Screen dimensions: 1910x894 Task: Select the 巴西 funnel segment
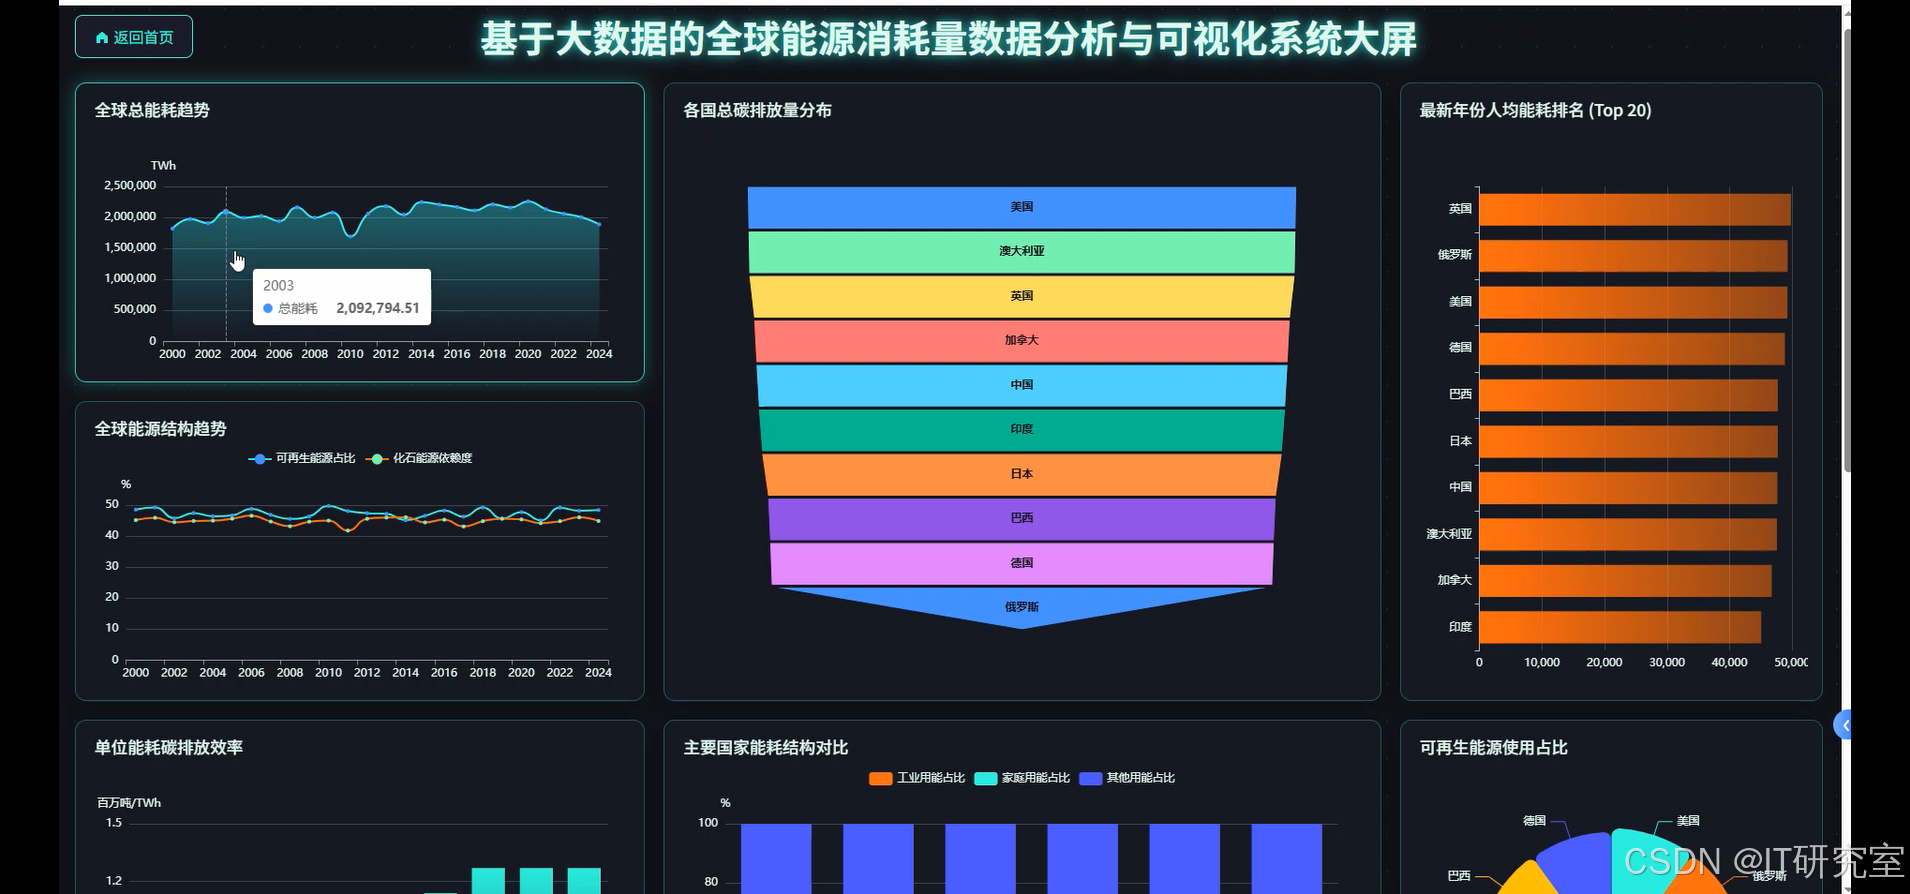pos(1022,519)
